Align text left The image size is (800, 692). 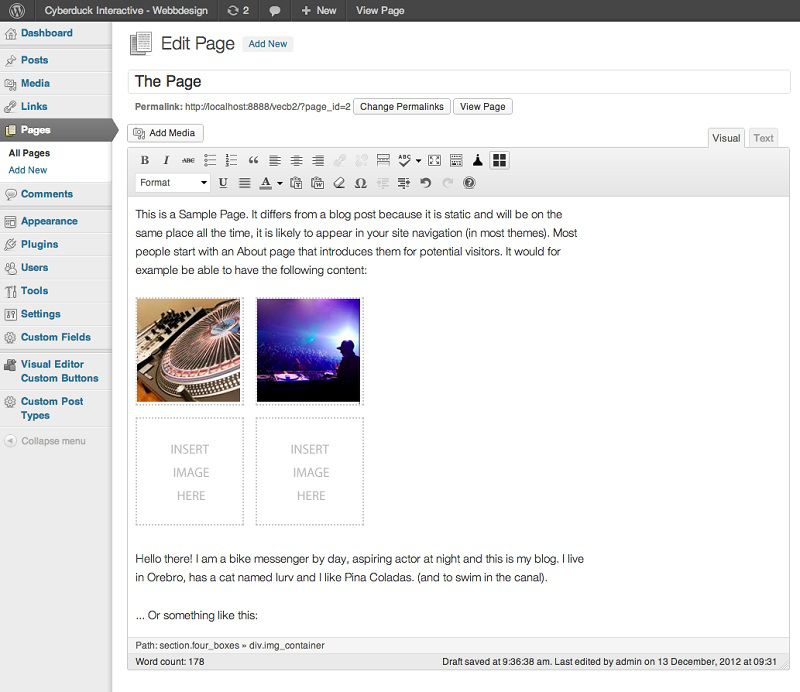pyautogui.click(x=275, y=160)
